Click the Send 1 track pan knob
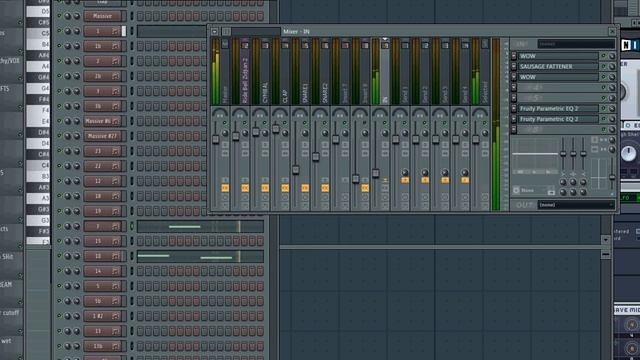The image size is (640, 360). [405, 133]
